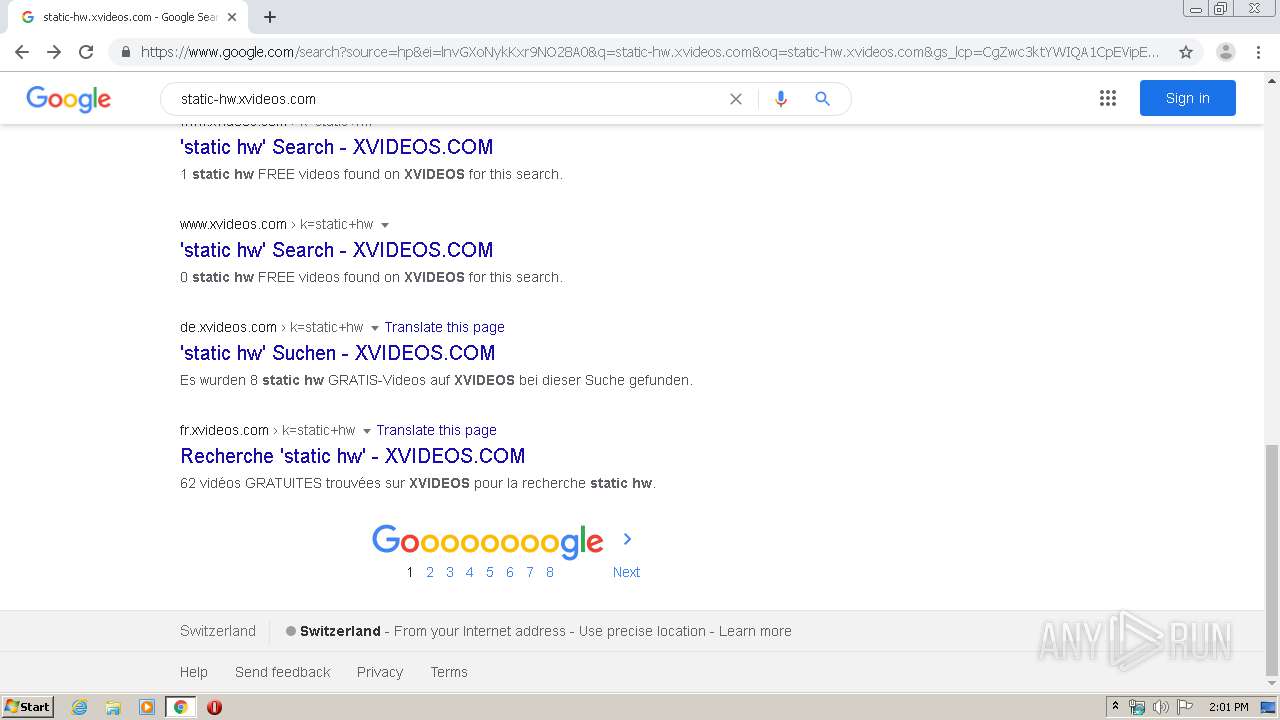The width and height of the screenshot is (1280, 720).
Task: Open the "'static hw' Suchen" result title
Action: [x=337, y=353]
